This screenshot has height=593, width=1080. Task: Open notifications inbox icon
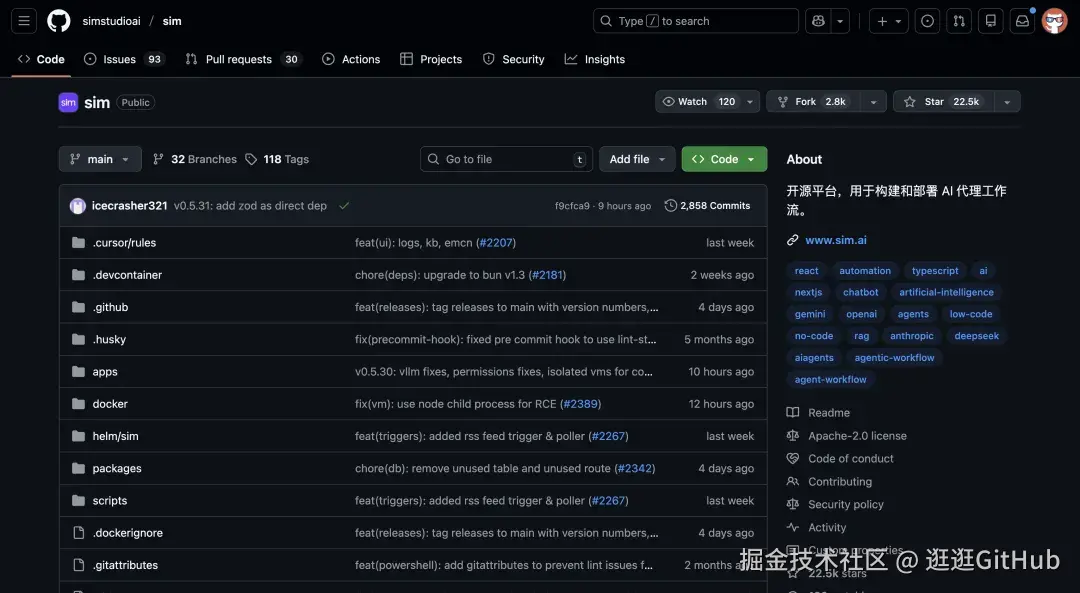(x=1022, y=21)
